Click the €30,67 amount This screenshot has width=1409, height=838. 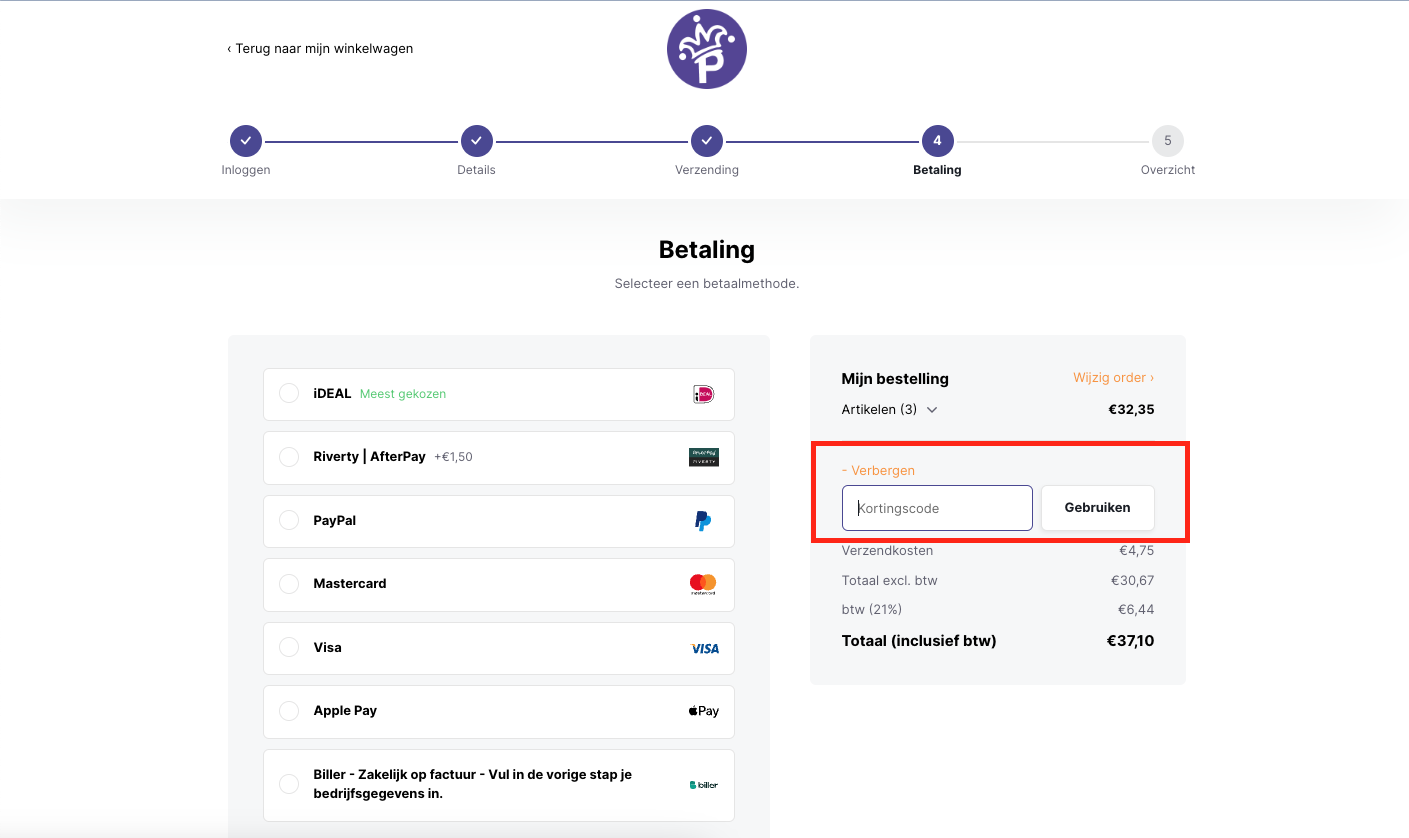pos(1132,580)
